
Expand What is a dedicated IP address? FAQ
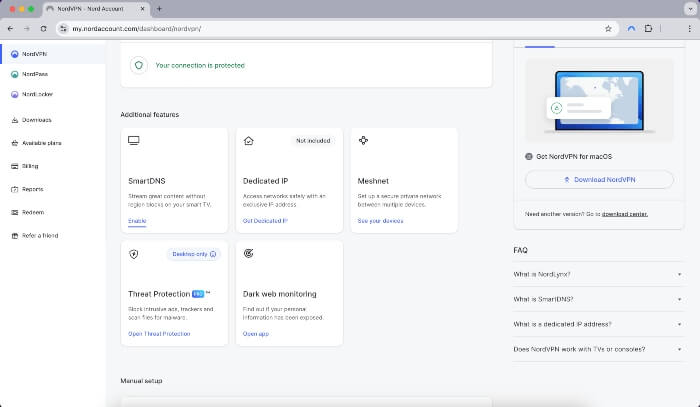pos(598,324)
